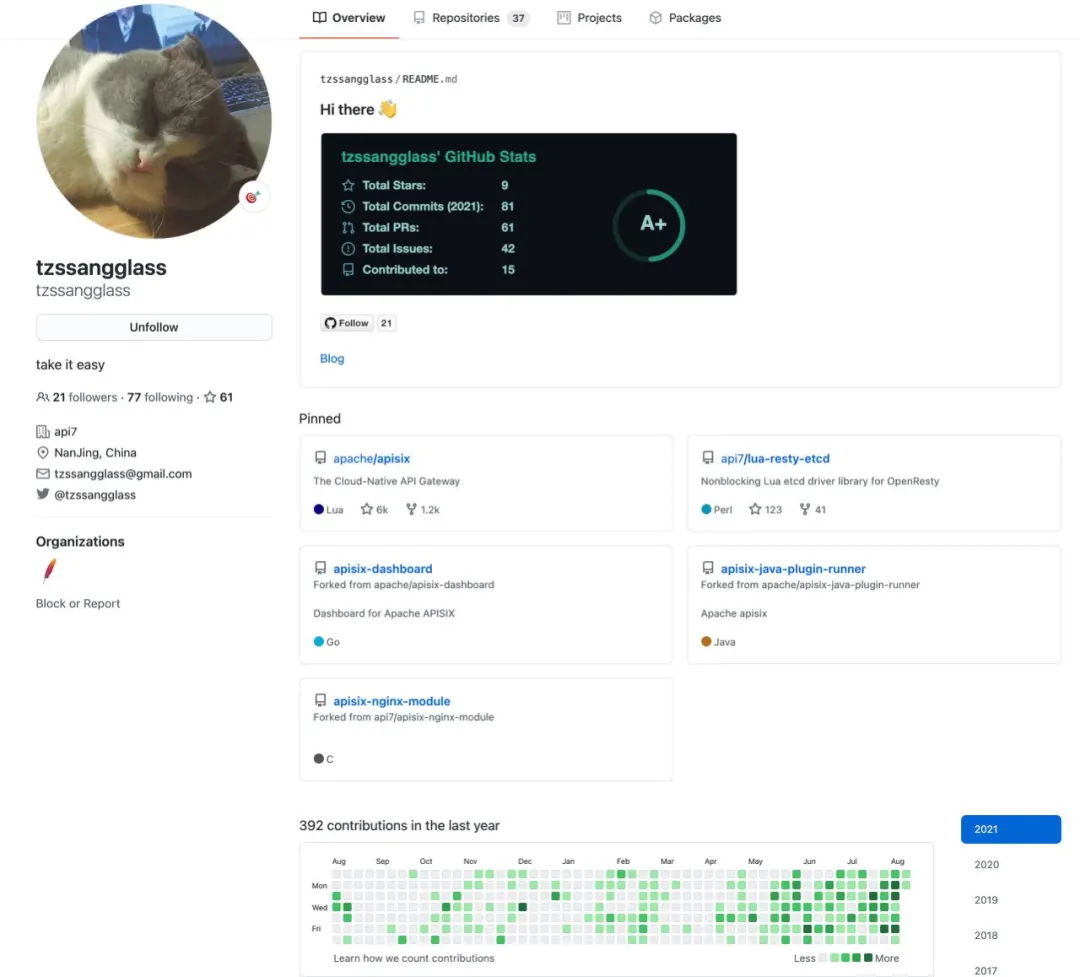
Task: Click the Repositories tab count badge 37
Action: tap(518, 19)
